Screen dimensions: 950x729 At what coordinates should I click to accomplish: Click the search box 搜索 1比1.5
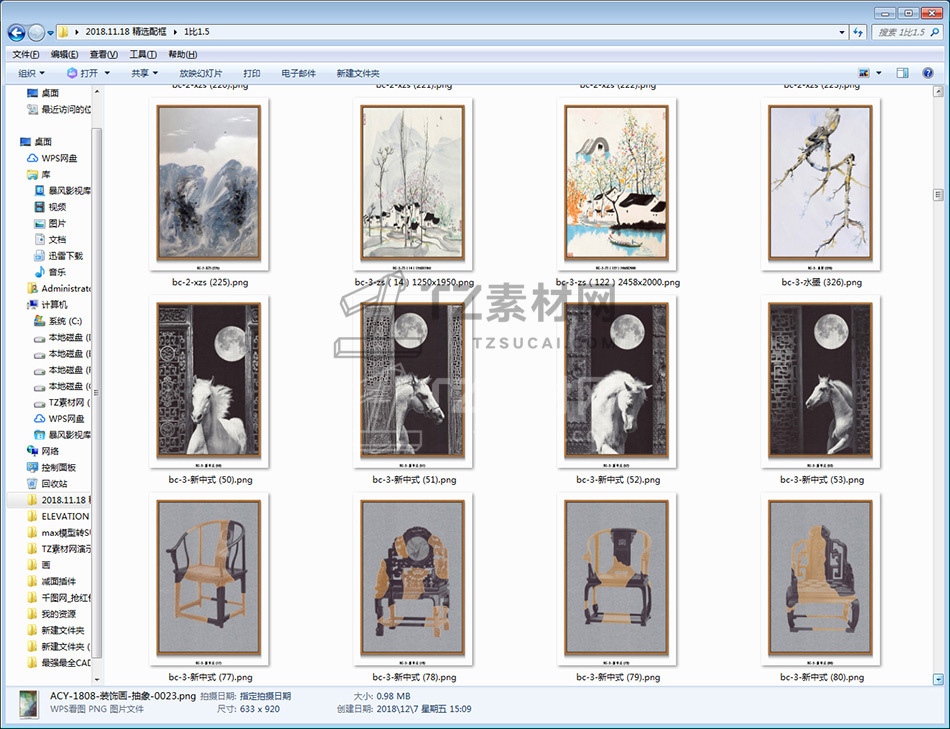tap(900, 32)
